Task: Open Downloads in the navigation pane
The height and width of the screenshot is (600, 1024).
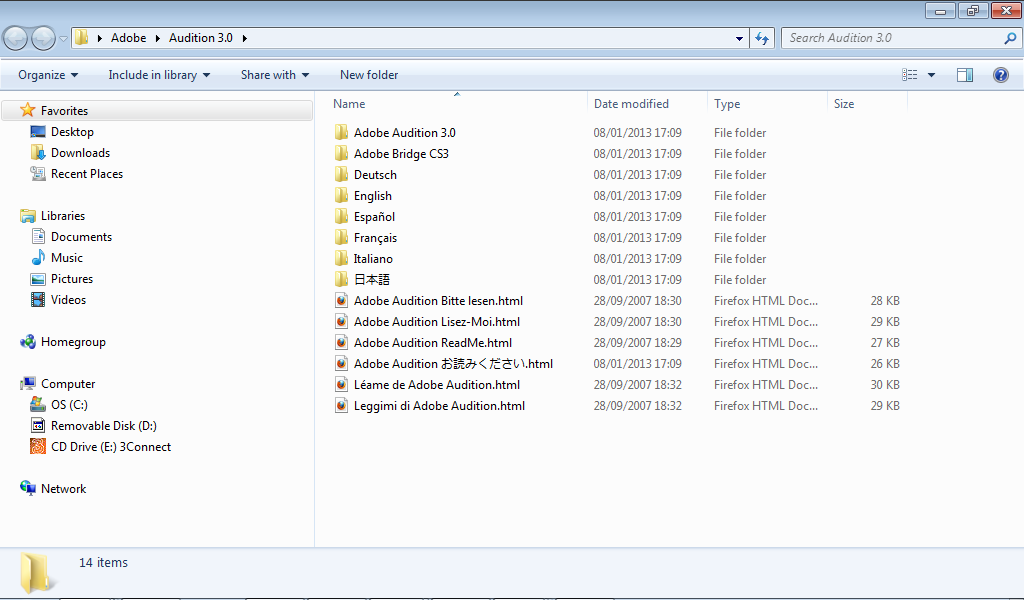Action: [80, 153]
